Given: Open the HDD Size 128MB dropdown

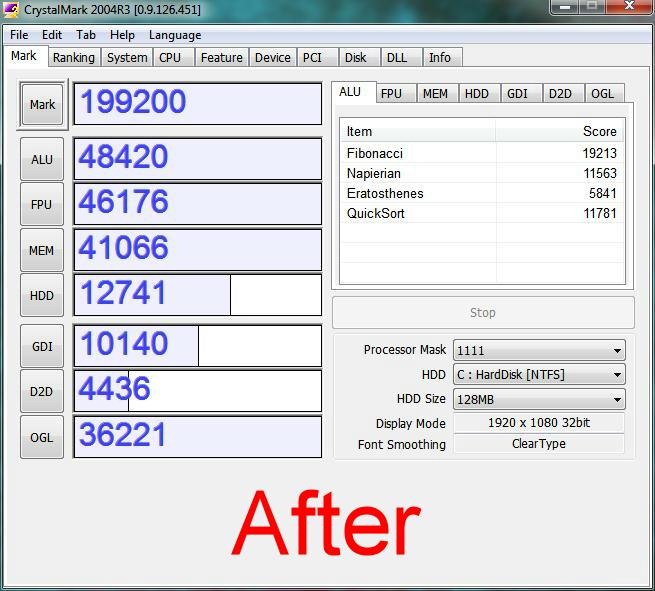Looking at the screenshot, I should [x=539, y=399].
